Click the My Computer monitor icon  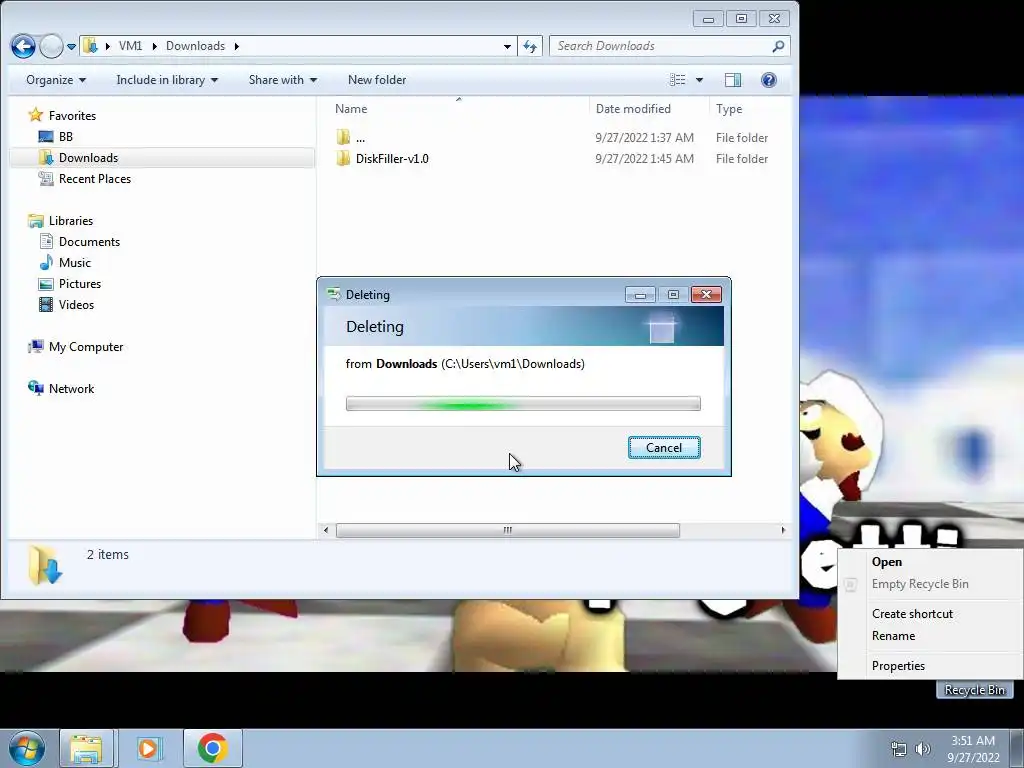coord(36,347)
